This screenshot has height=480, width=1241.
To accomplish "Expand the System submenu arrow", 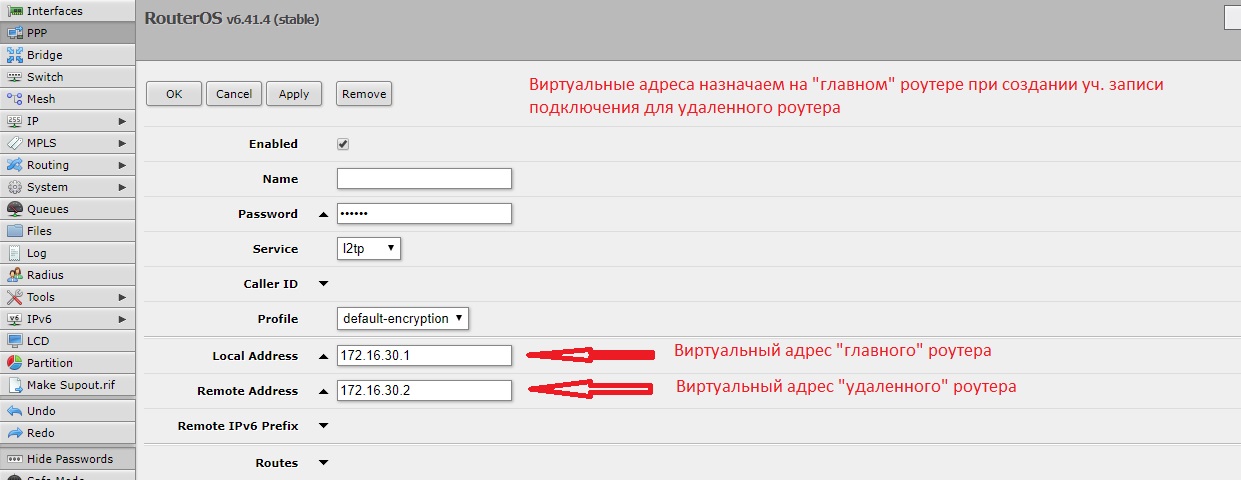I will click(122, 187).
